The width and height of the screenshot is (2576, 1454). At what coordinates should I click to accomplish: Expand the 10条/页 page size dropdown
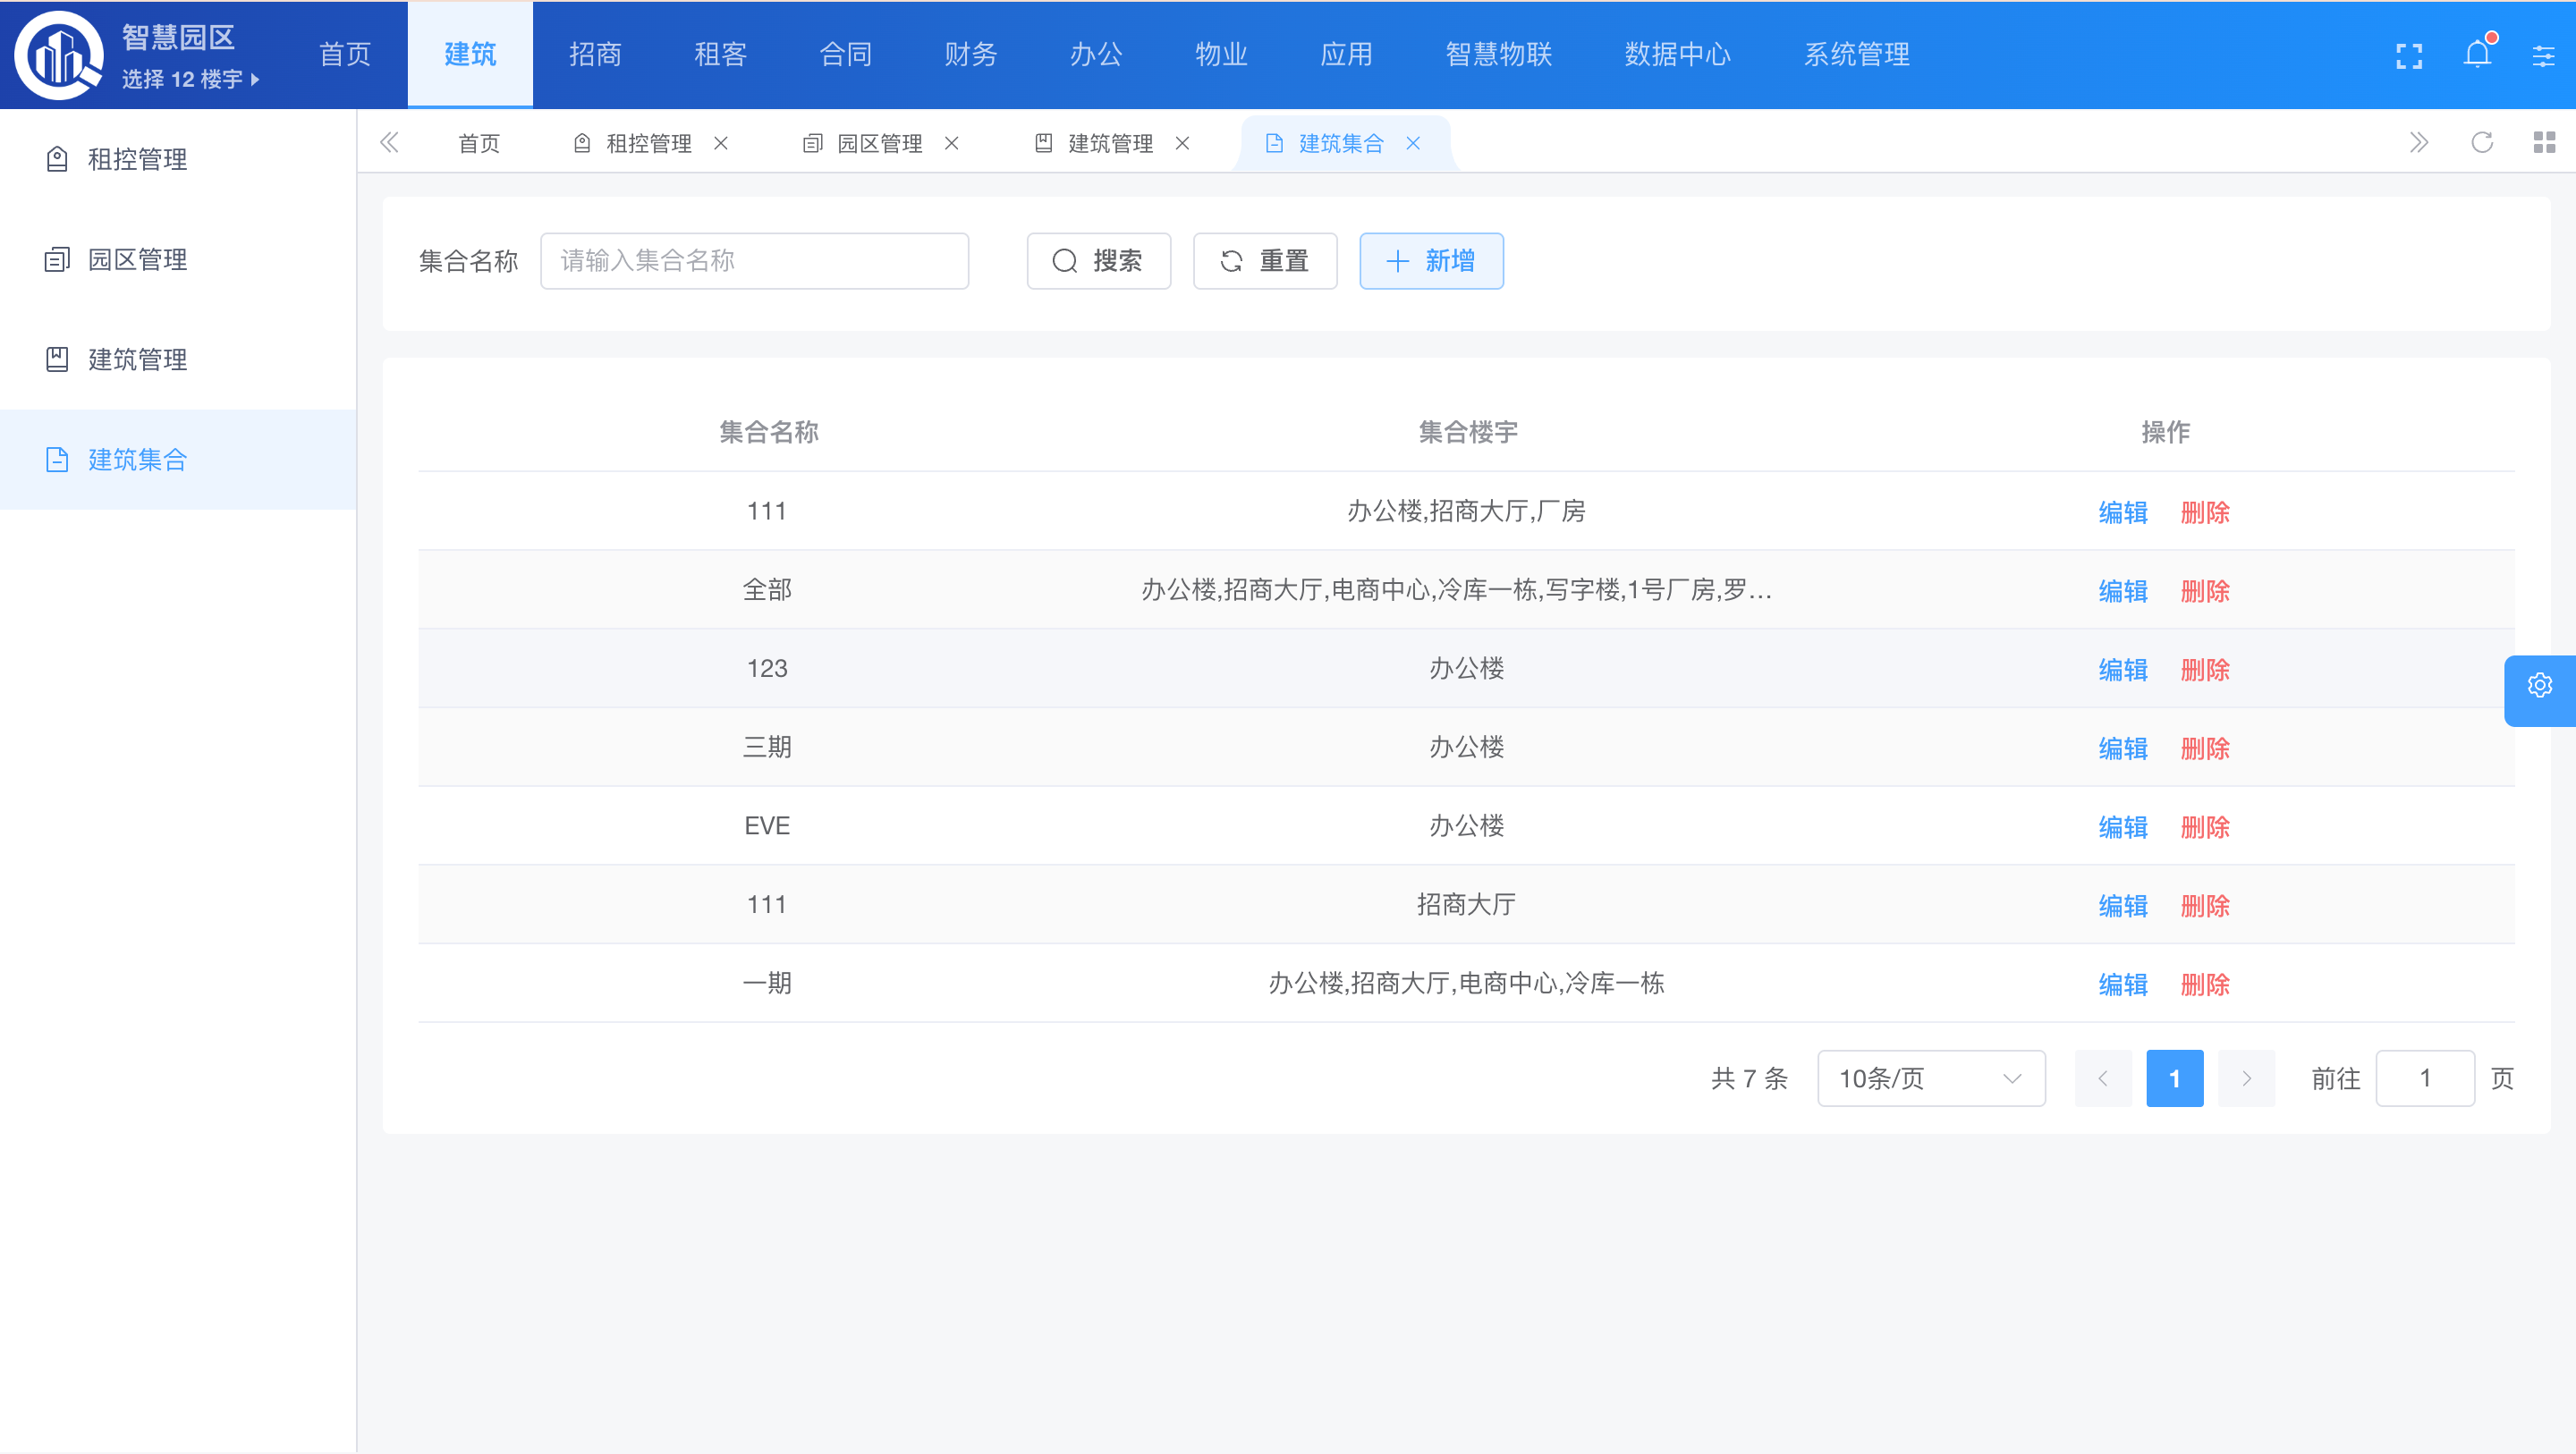pyautogui.click(x=1930, y=1078)
